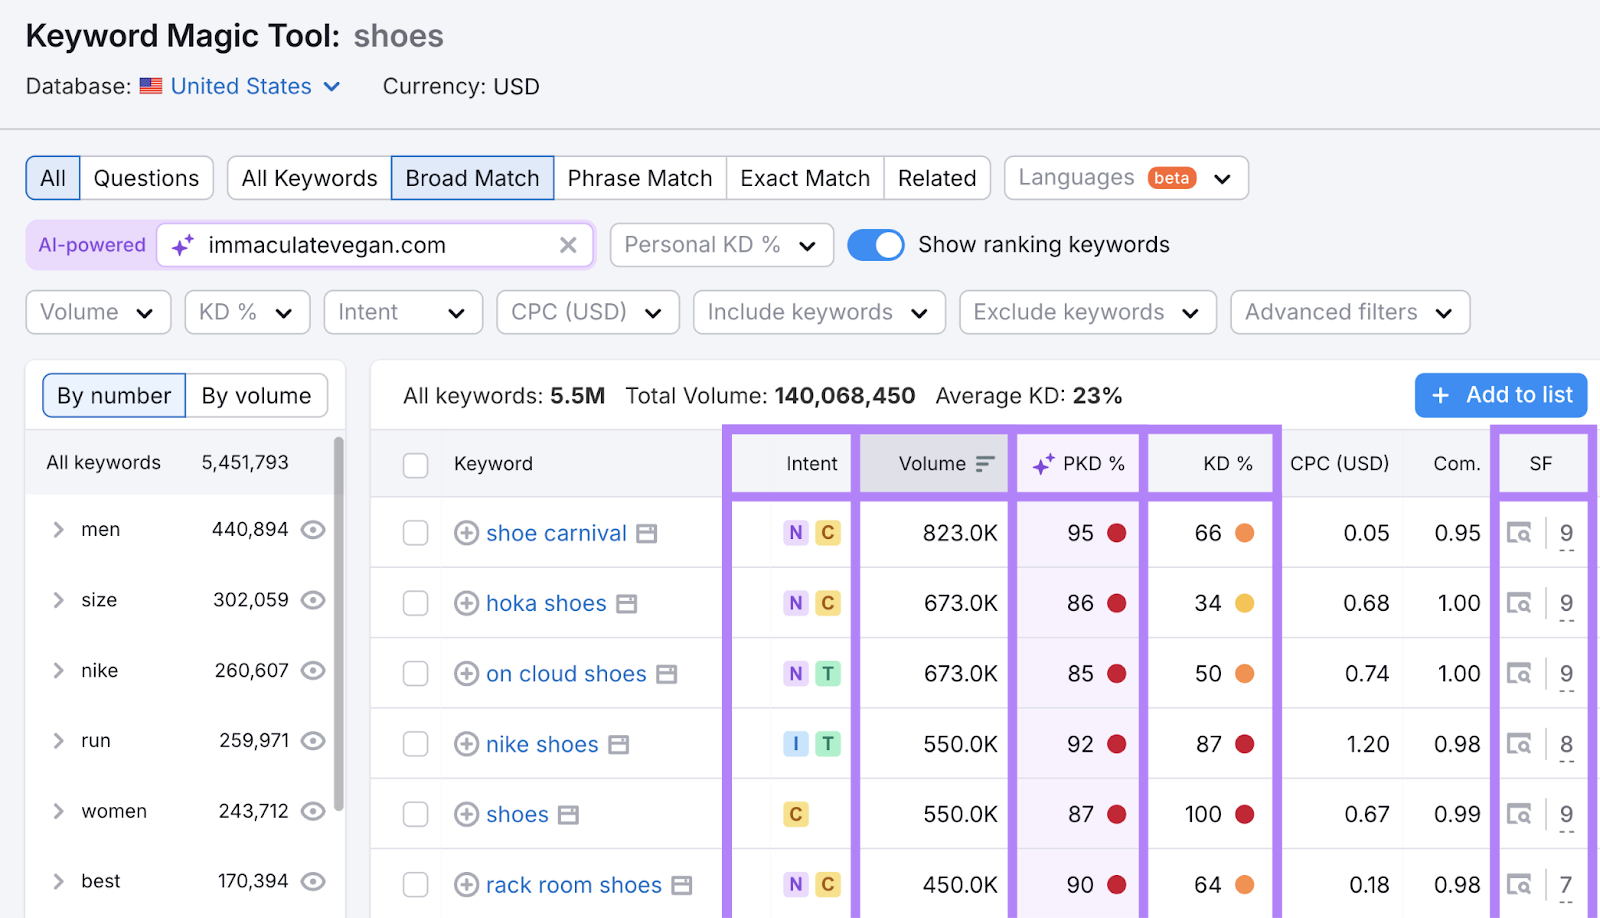Open the Exclude keywords dropdown

(x=1088, y=312)
